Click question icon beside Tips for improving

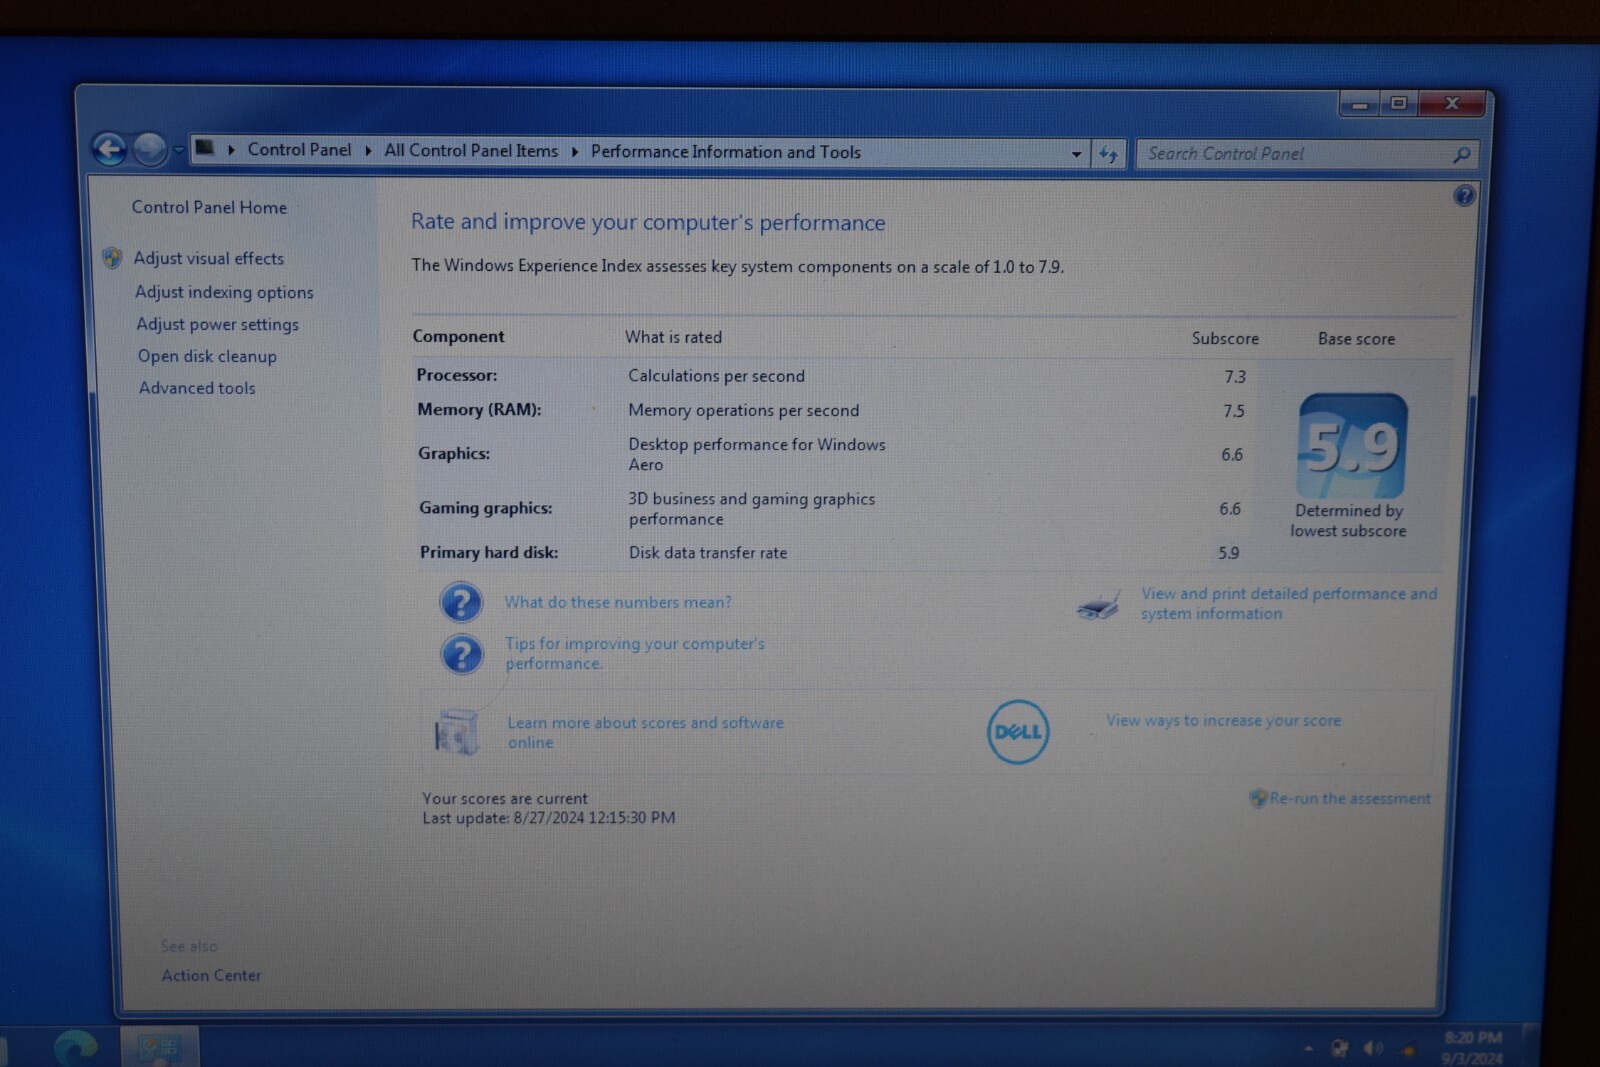coord(461,654)
